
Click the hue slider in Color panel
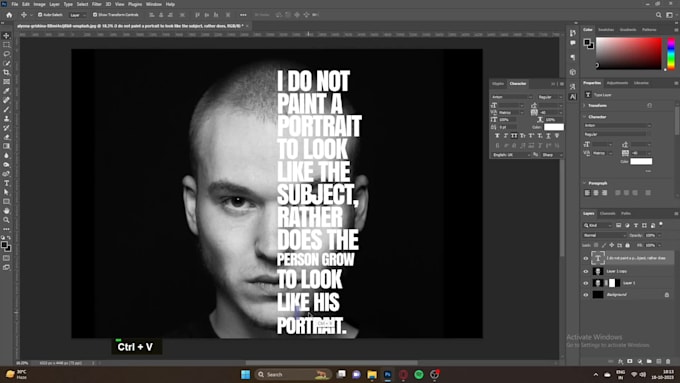671,53
